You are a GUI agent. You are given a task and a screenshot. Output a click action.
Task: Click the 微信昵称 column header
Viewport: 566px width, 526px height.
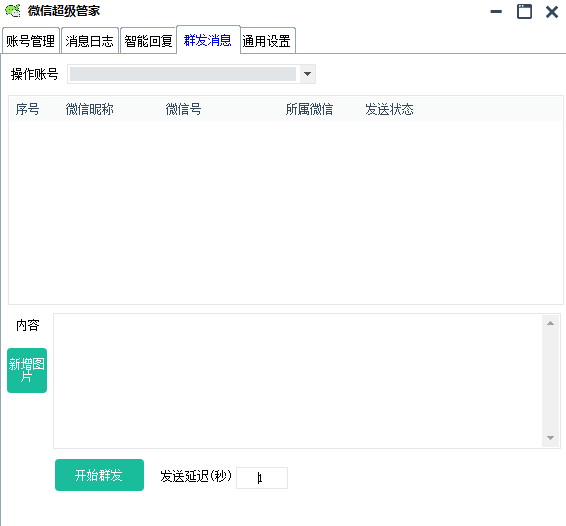coord(90,109)
